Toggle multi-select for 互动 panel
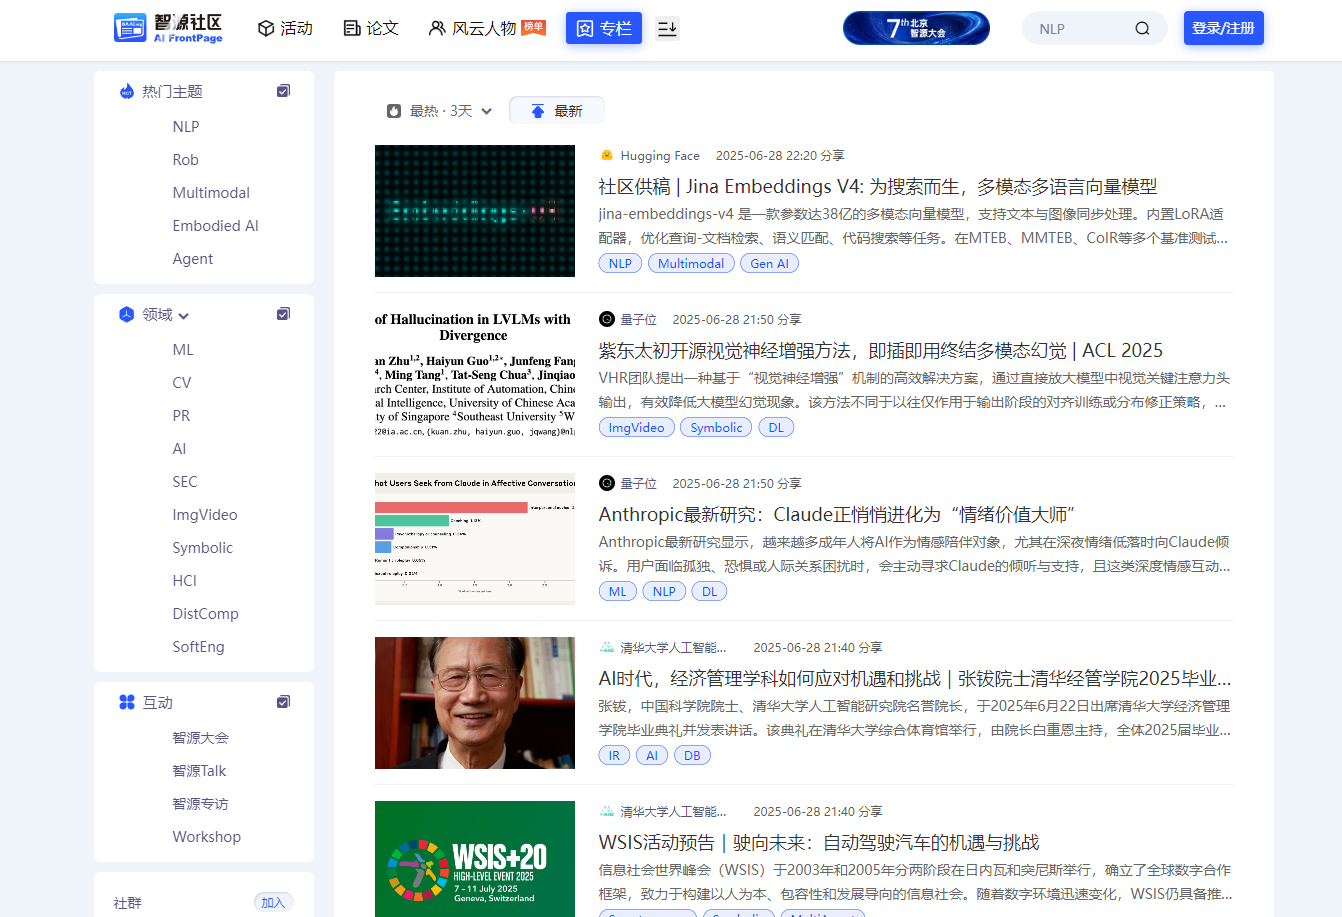The height and width of the screenshot is (917, 1342). 283,702
